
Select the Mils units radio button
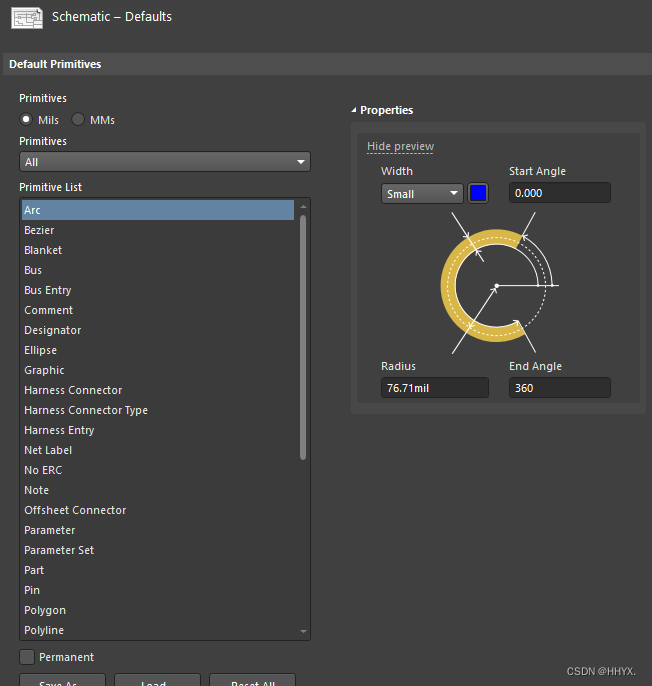coord(26,119)
